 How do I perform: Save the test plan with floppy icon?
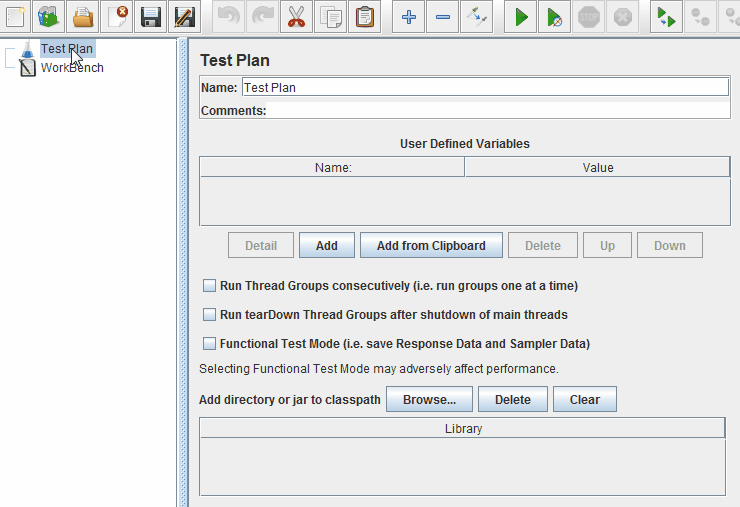tap(151, 17)
